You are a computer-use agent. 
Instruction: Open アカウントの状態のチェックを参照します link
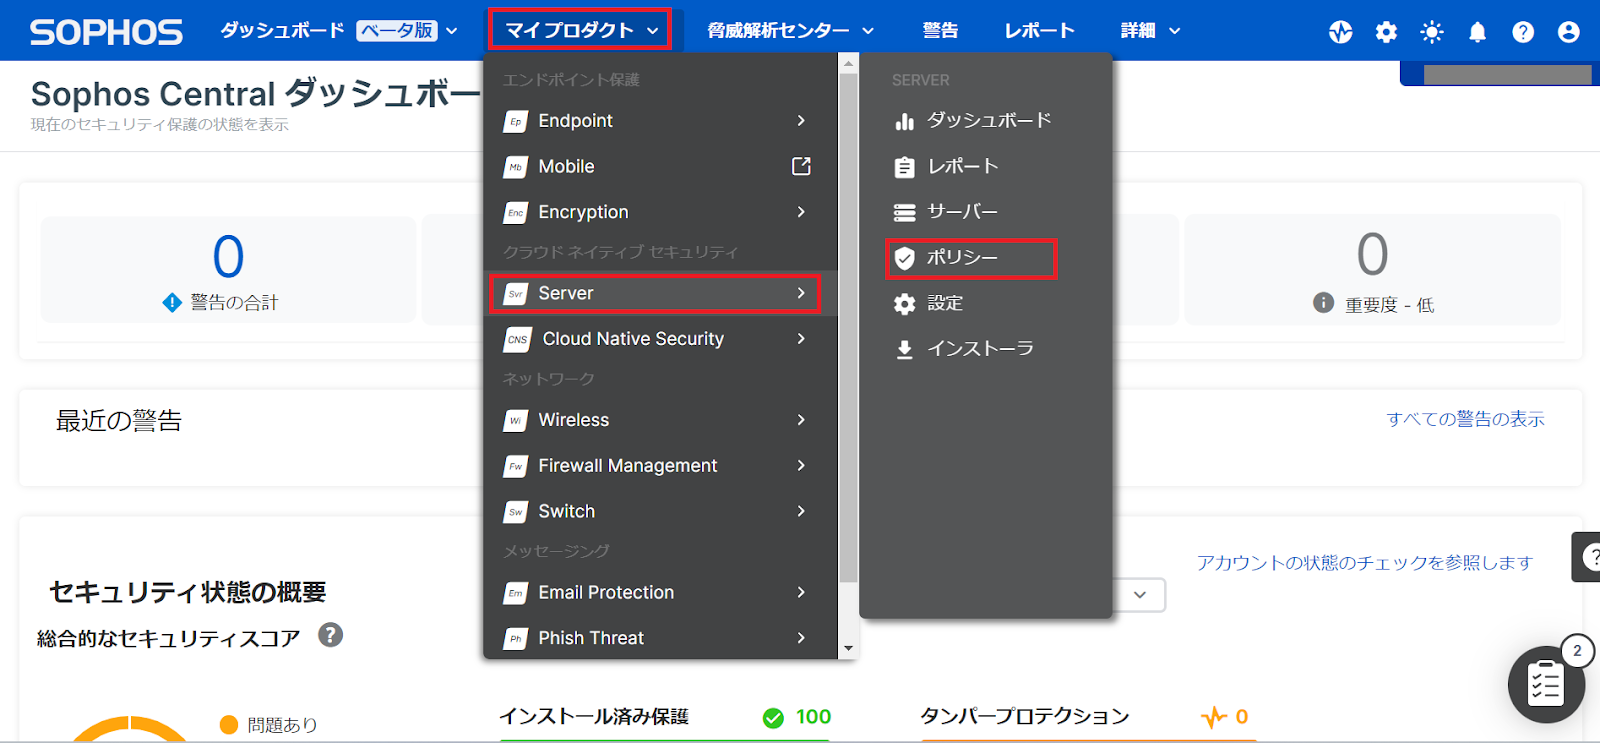tap(1365, 563)
